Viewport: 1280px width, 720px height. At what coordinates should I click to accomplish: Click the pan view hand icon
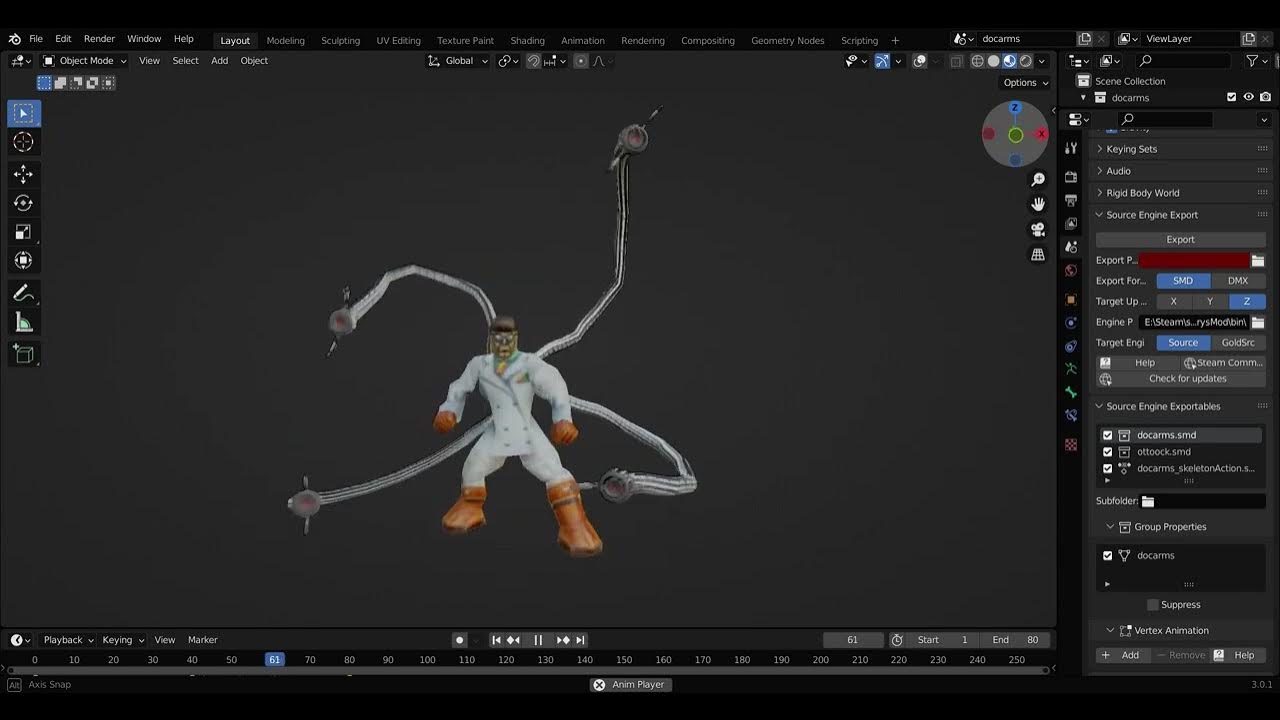tap(1038, 204)
